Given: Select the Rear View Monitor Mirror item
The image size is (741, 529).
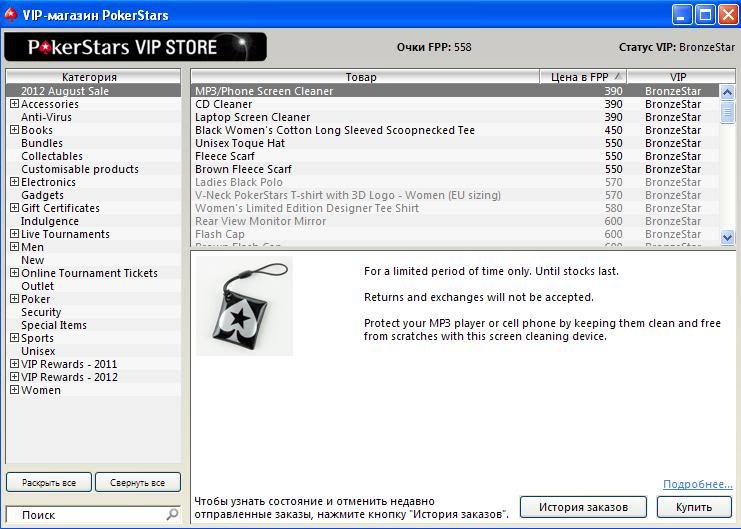Looking at the screenshot, I should click(x=455, y=221).
